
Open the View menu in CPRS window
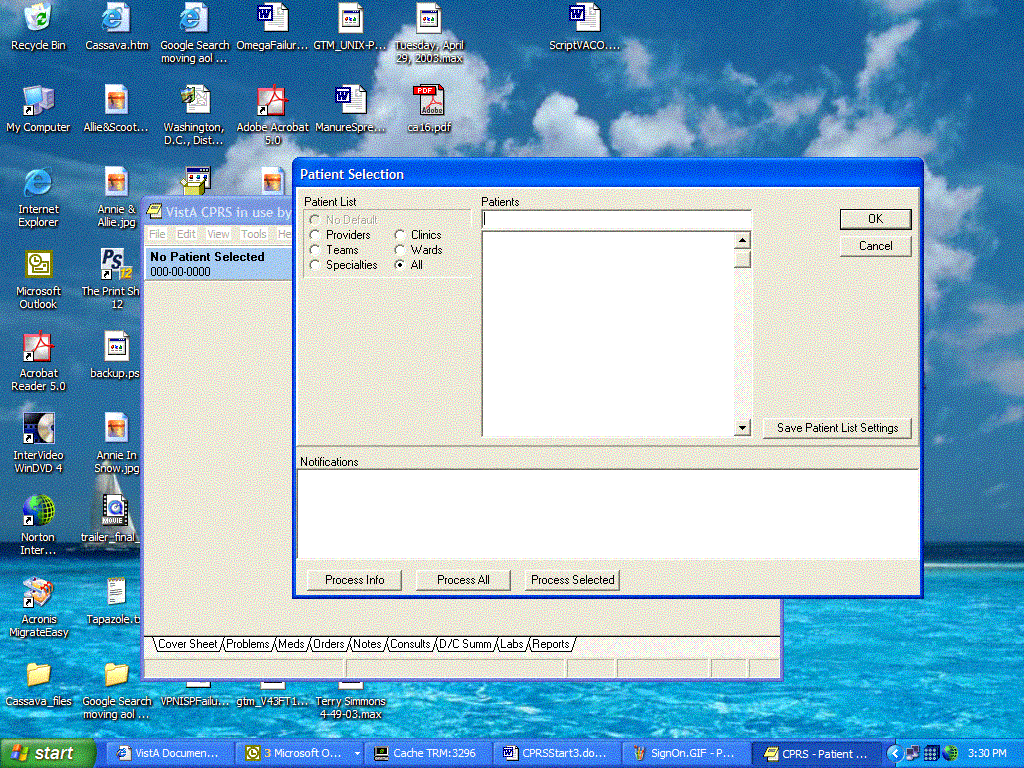pyautogui.click(x=217, y=234)
